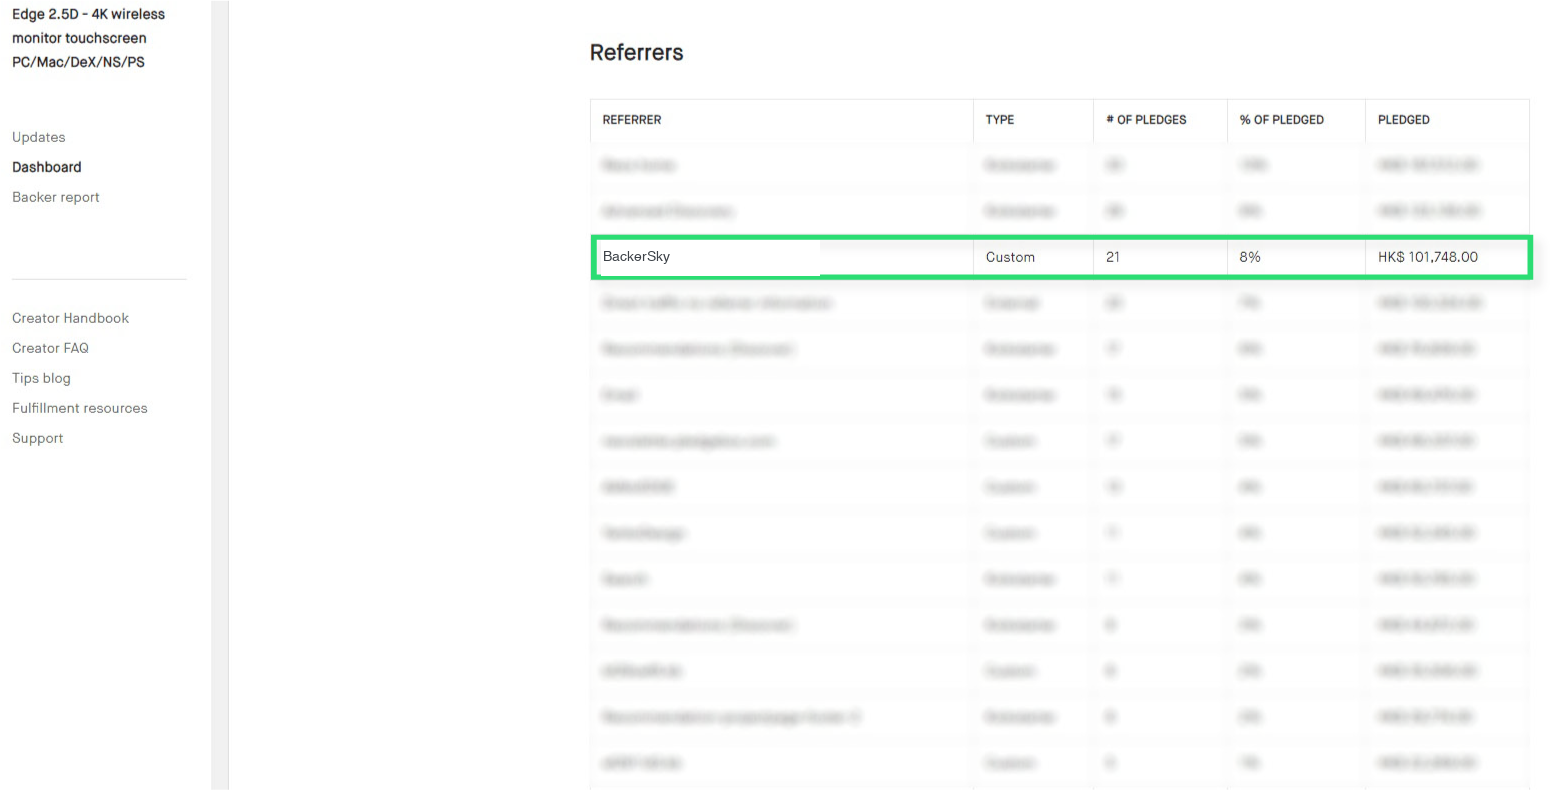
Task: Open the Updates sidebar link
Action: [39, 137]
